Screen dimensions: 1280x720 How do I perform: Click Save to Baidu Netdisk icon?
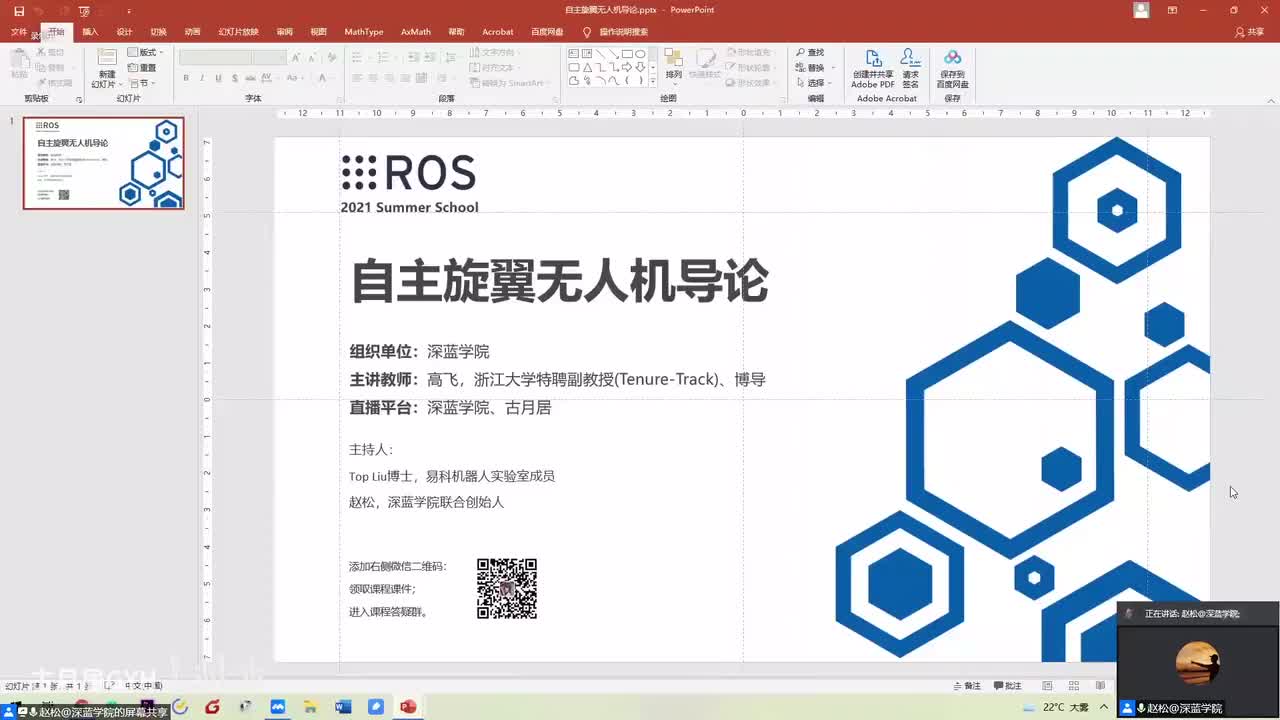952,68
